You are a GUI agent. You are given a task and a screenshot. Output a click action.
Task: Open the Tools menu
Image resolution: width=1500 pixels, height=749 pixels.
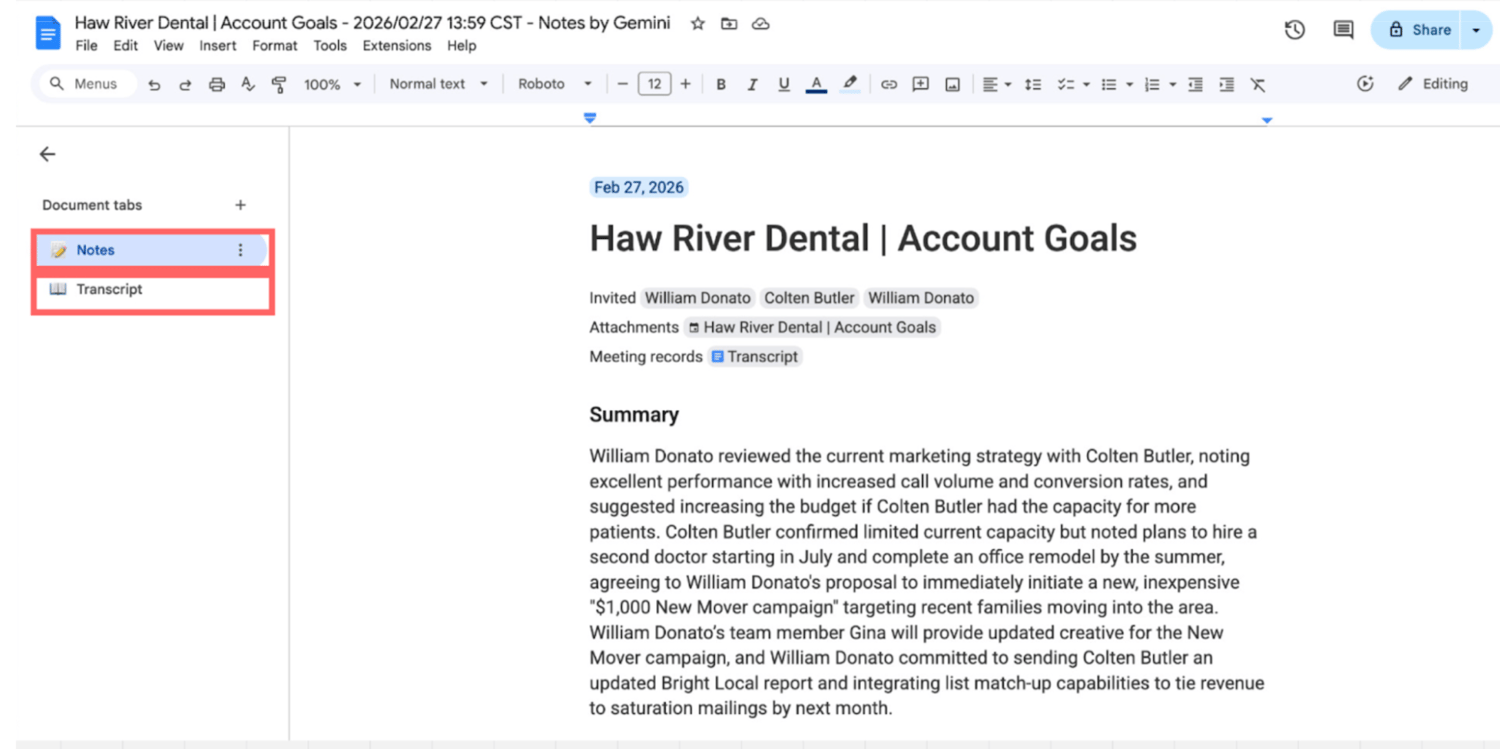[x=330, y=46]
